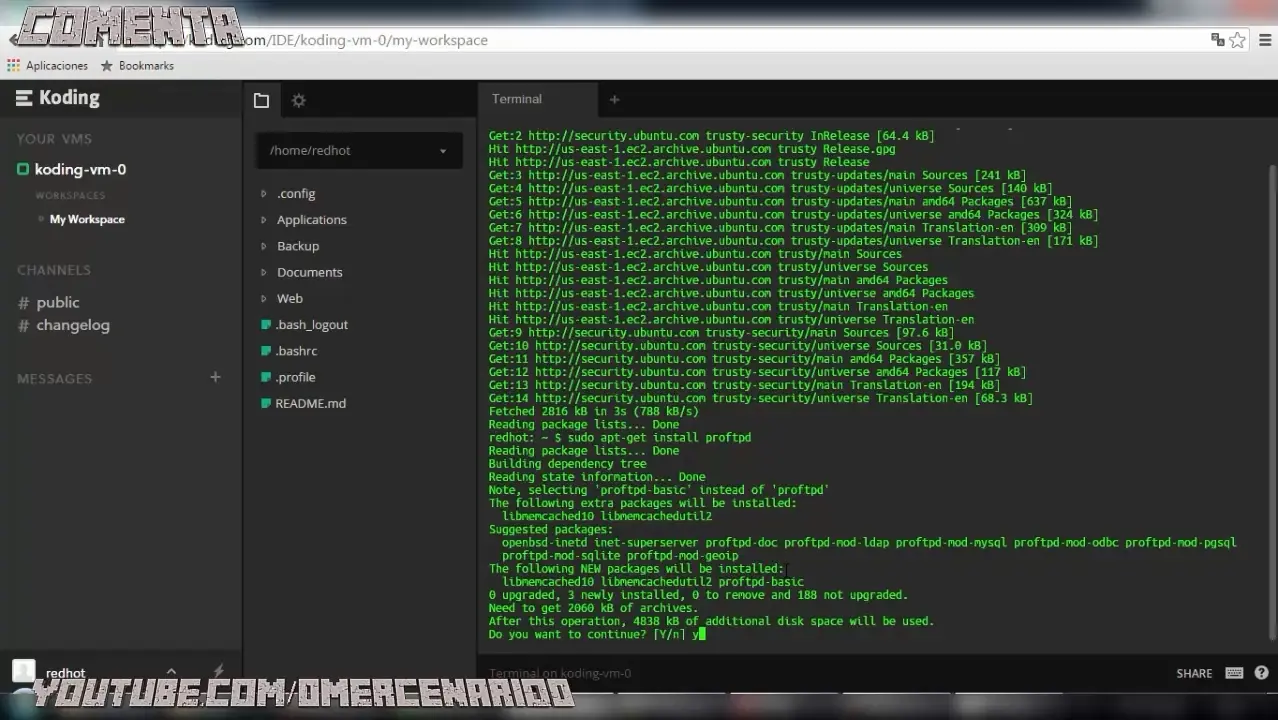Bookmark this page with the star icon
Screen dimensions: 1278x720
(1238, 40)
